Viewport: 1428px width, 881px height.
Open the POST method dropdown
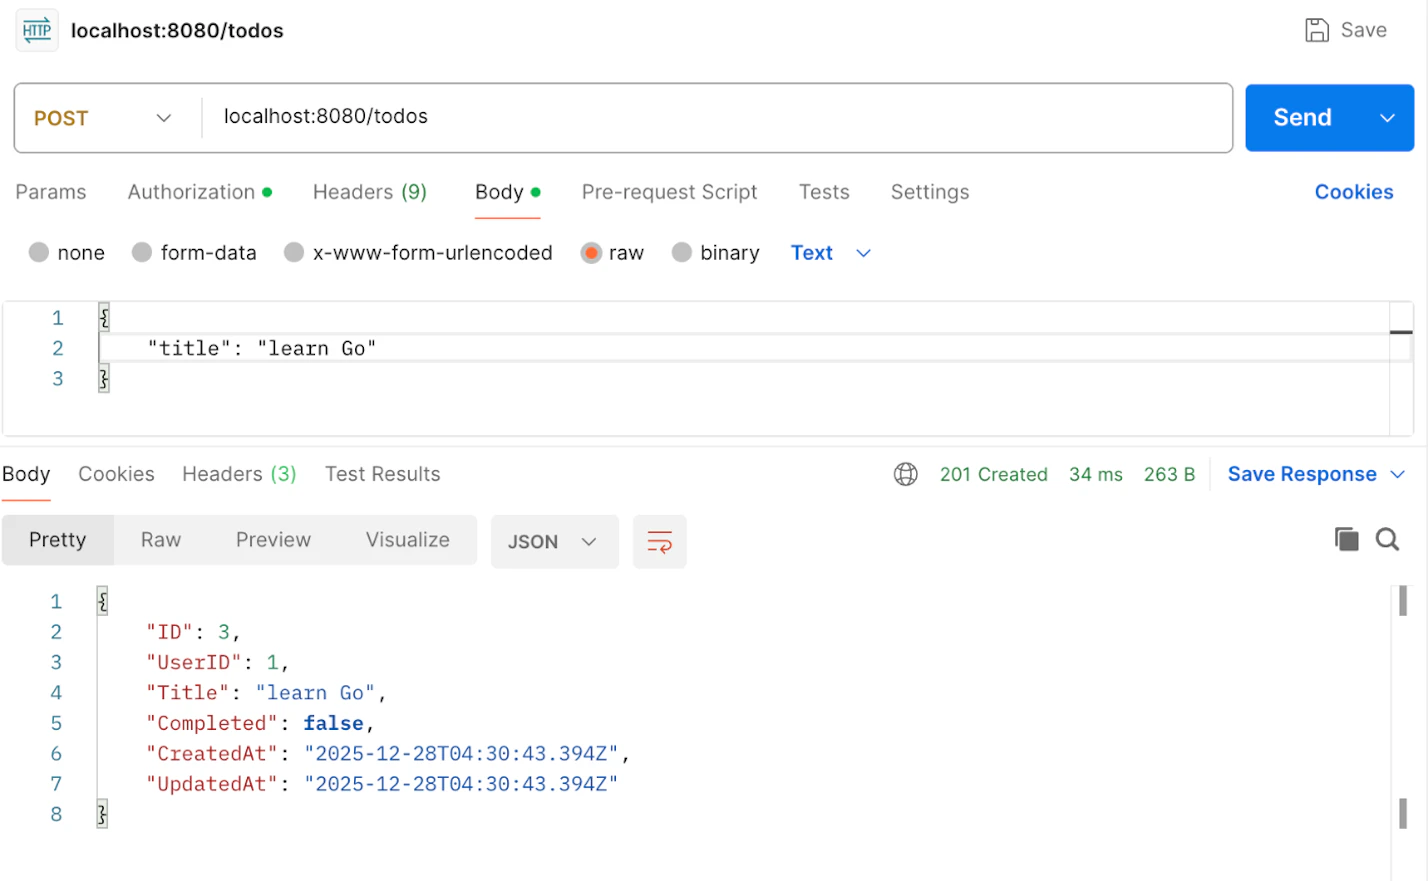point(103,118)
